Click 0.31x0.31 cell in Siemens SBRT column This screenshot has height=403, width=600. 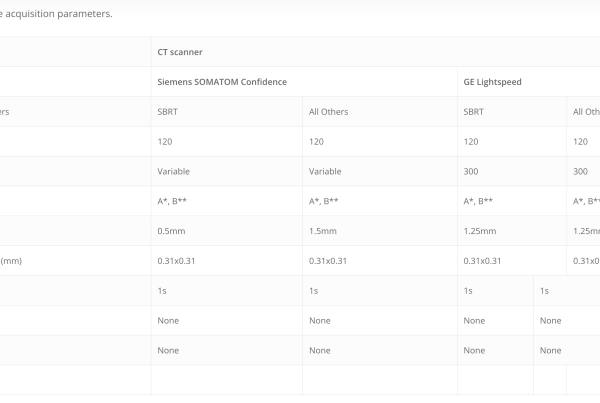click(x=227, y=261)
